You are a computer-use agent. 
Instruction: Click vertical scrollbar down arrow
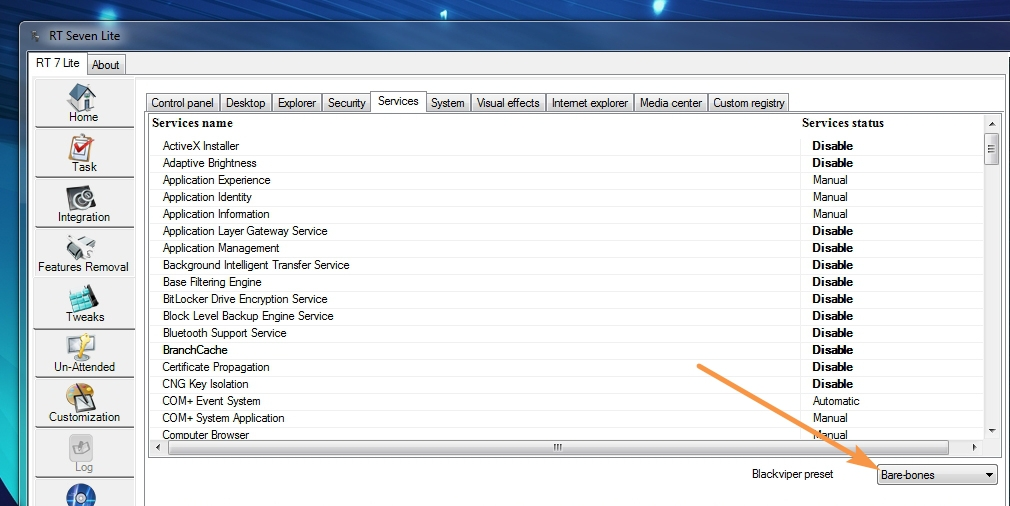point(991,431)
